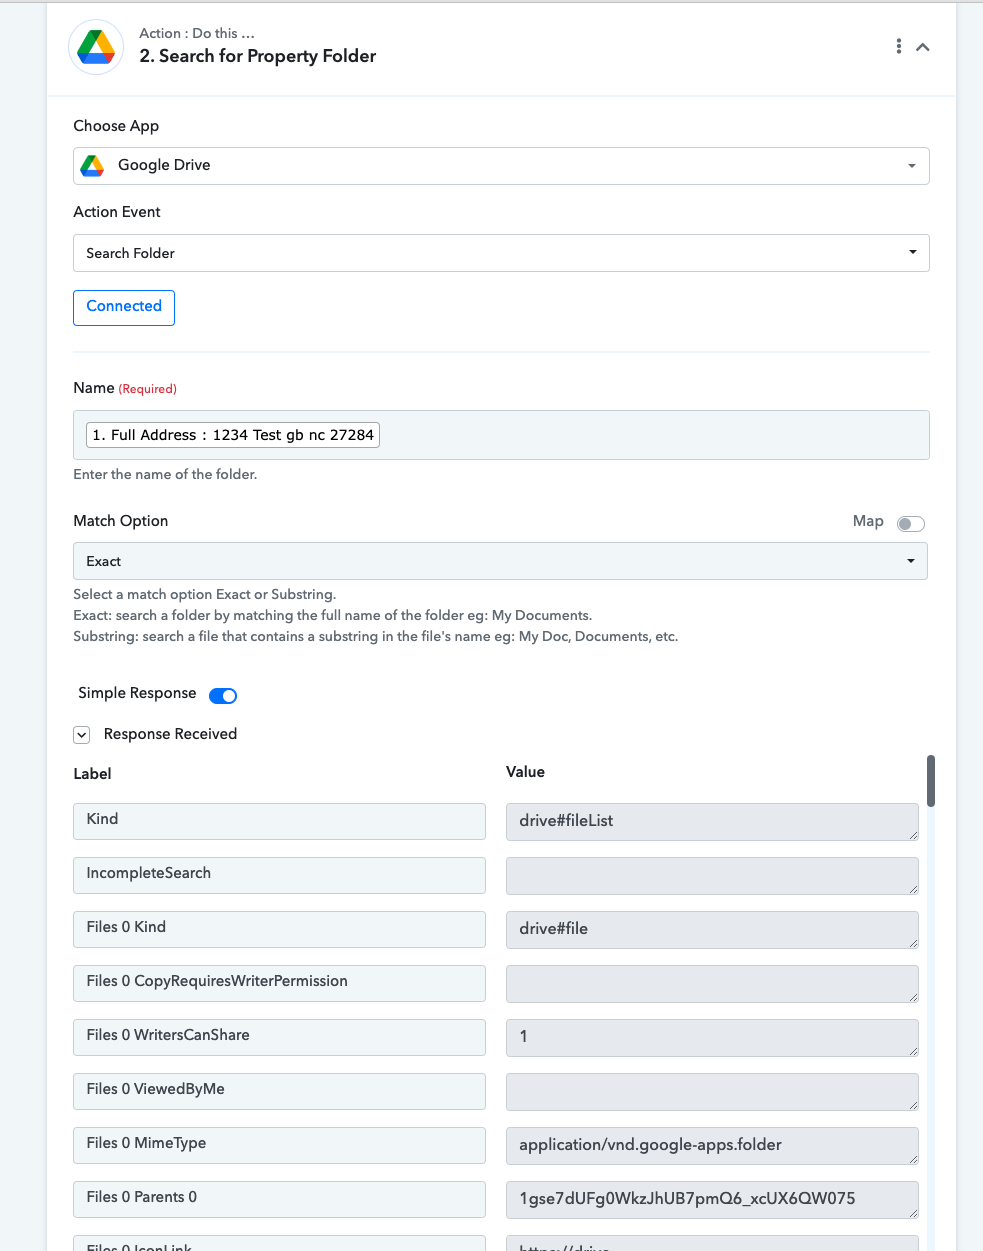Click the Google Drive logo in step header
The image size is (983, 1251).
[x=96, y=47]
